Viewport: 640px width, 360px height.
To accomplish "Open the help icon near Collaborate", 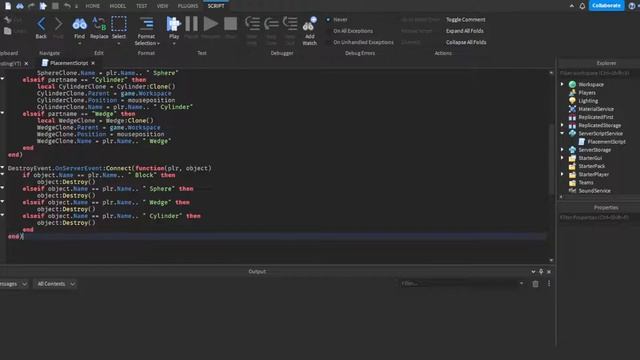I will (631, 6).
